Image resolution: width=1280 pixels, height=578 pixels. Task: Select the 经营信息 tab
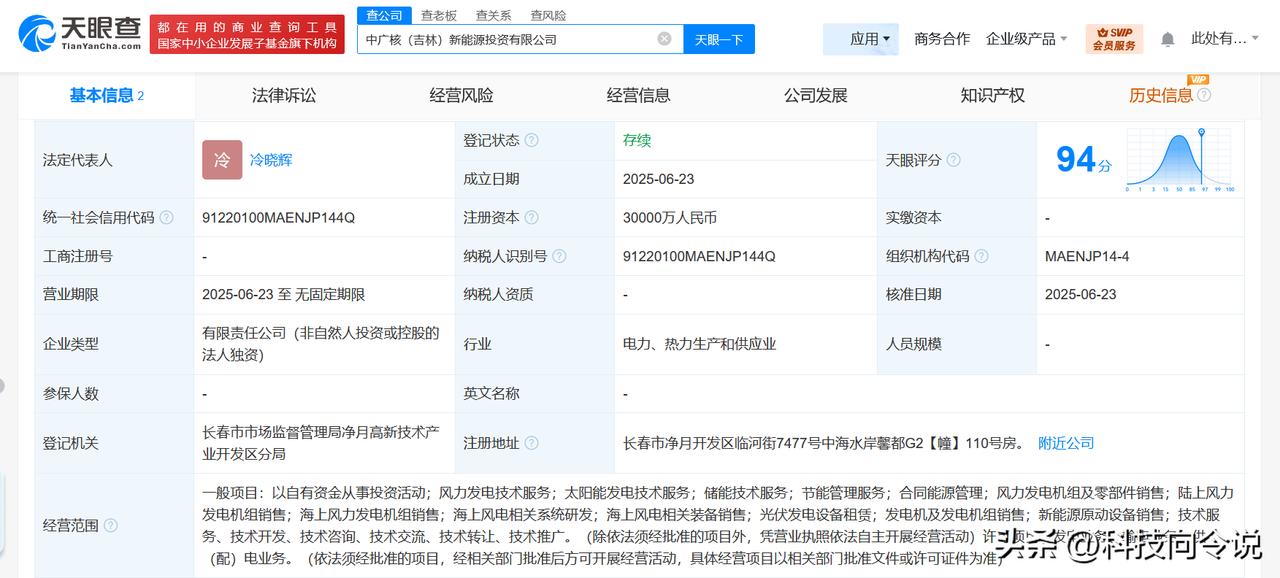pos(638,95)
